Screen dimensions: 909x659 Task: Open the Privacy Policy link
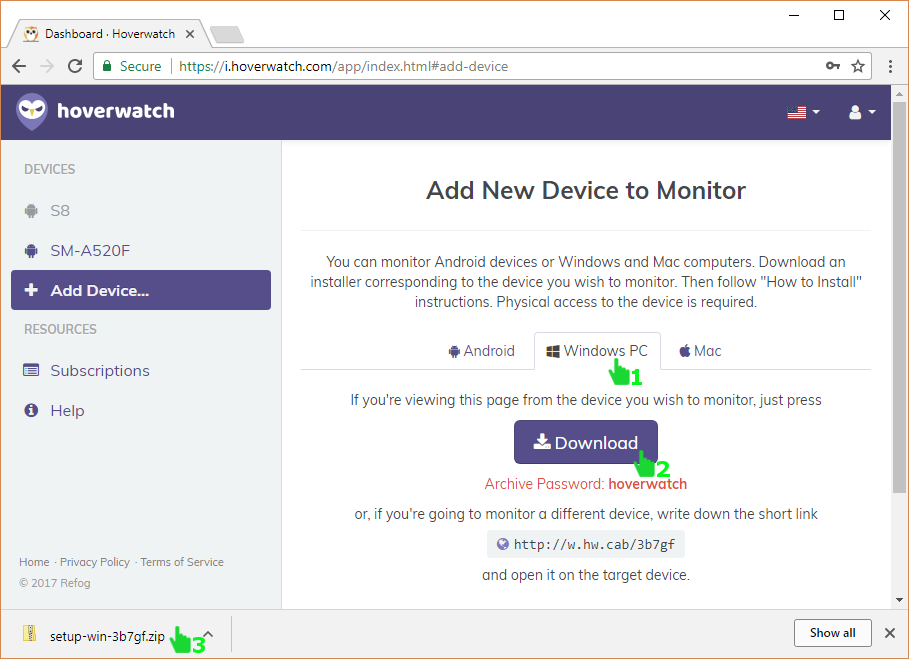[95, 562]
